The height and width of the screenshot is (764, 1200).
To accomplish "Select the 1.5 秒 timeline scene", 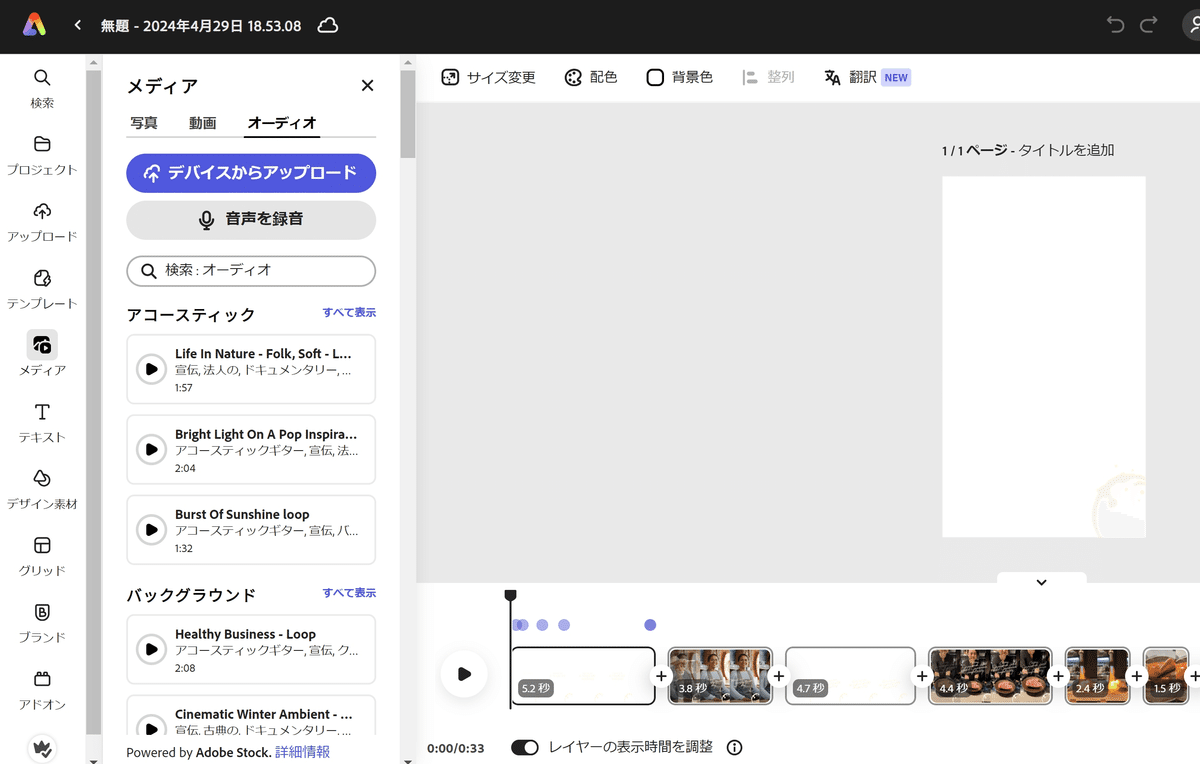I will 1166,676.
